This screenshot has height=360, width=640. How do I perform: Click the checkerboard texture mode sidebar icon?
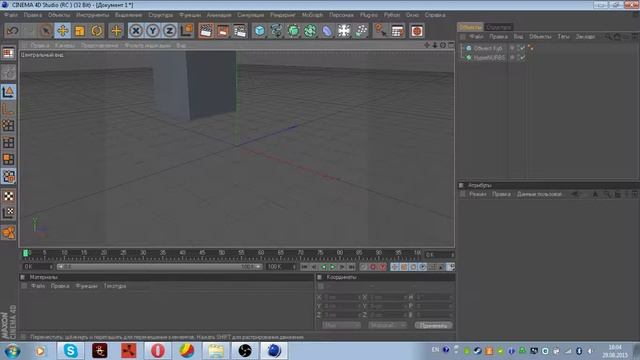click(8, 196)
